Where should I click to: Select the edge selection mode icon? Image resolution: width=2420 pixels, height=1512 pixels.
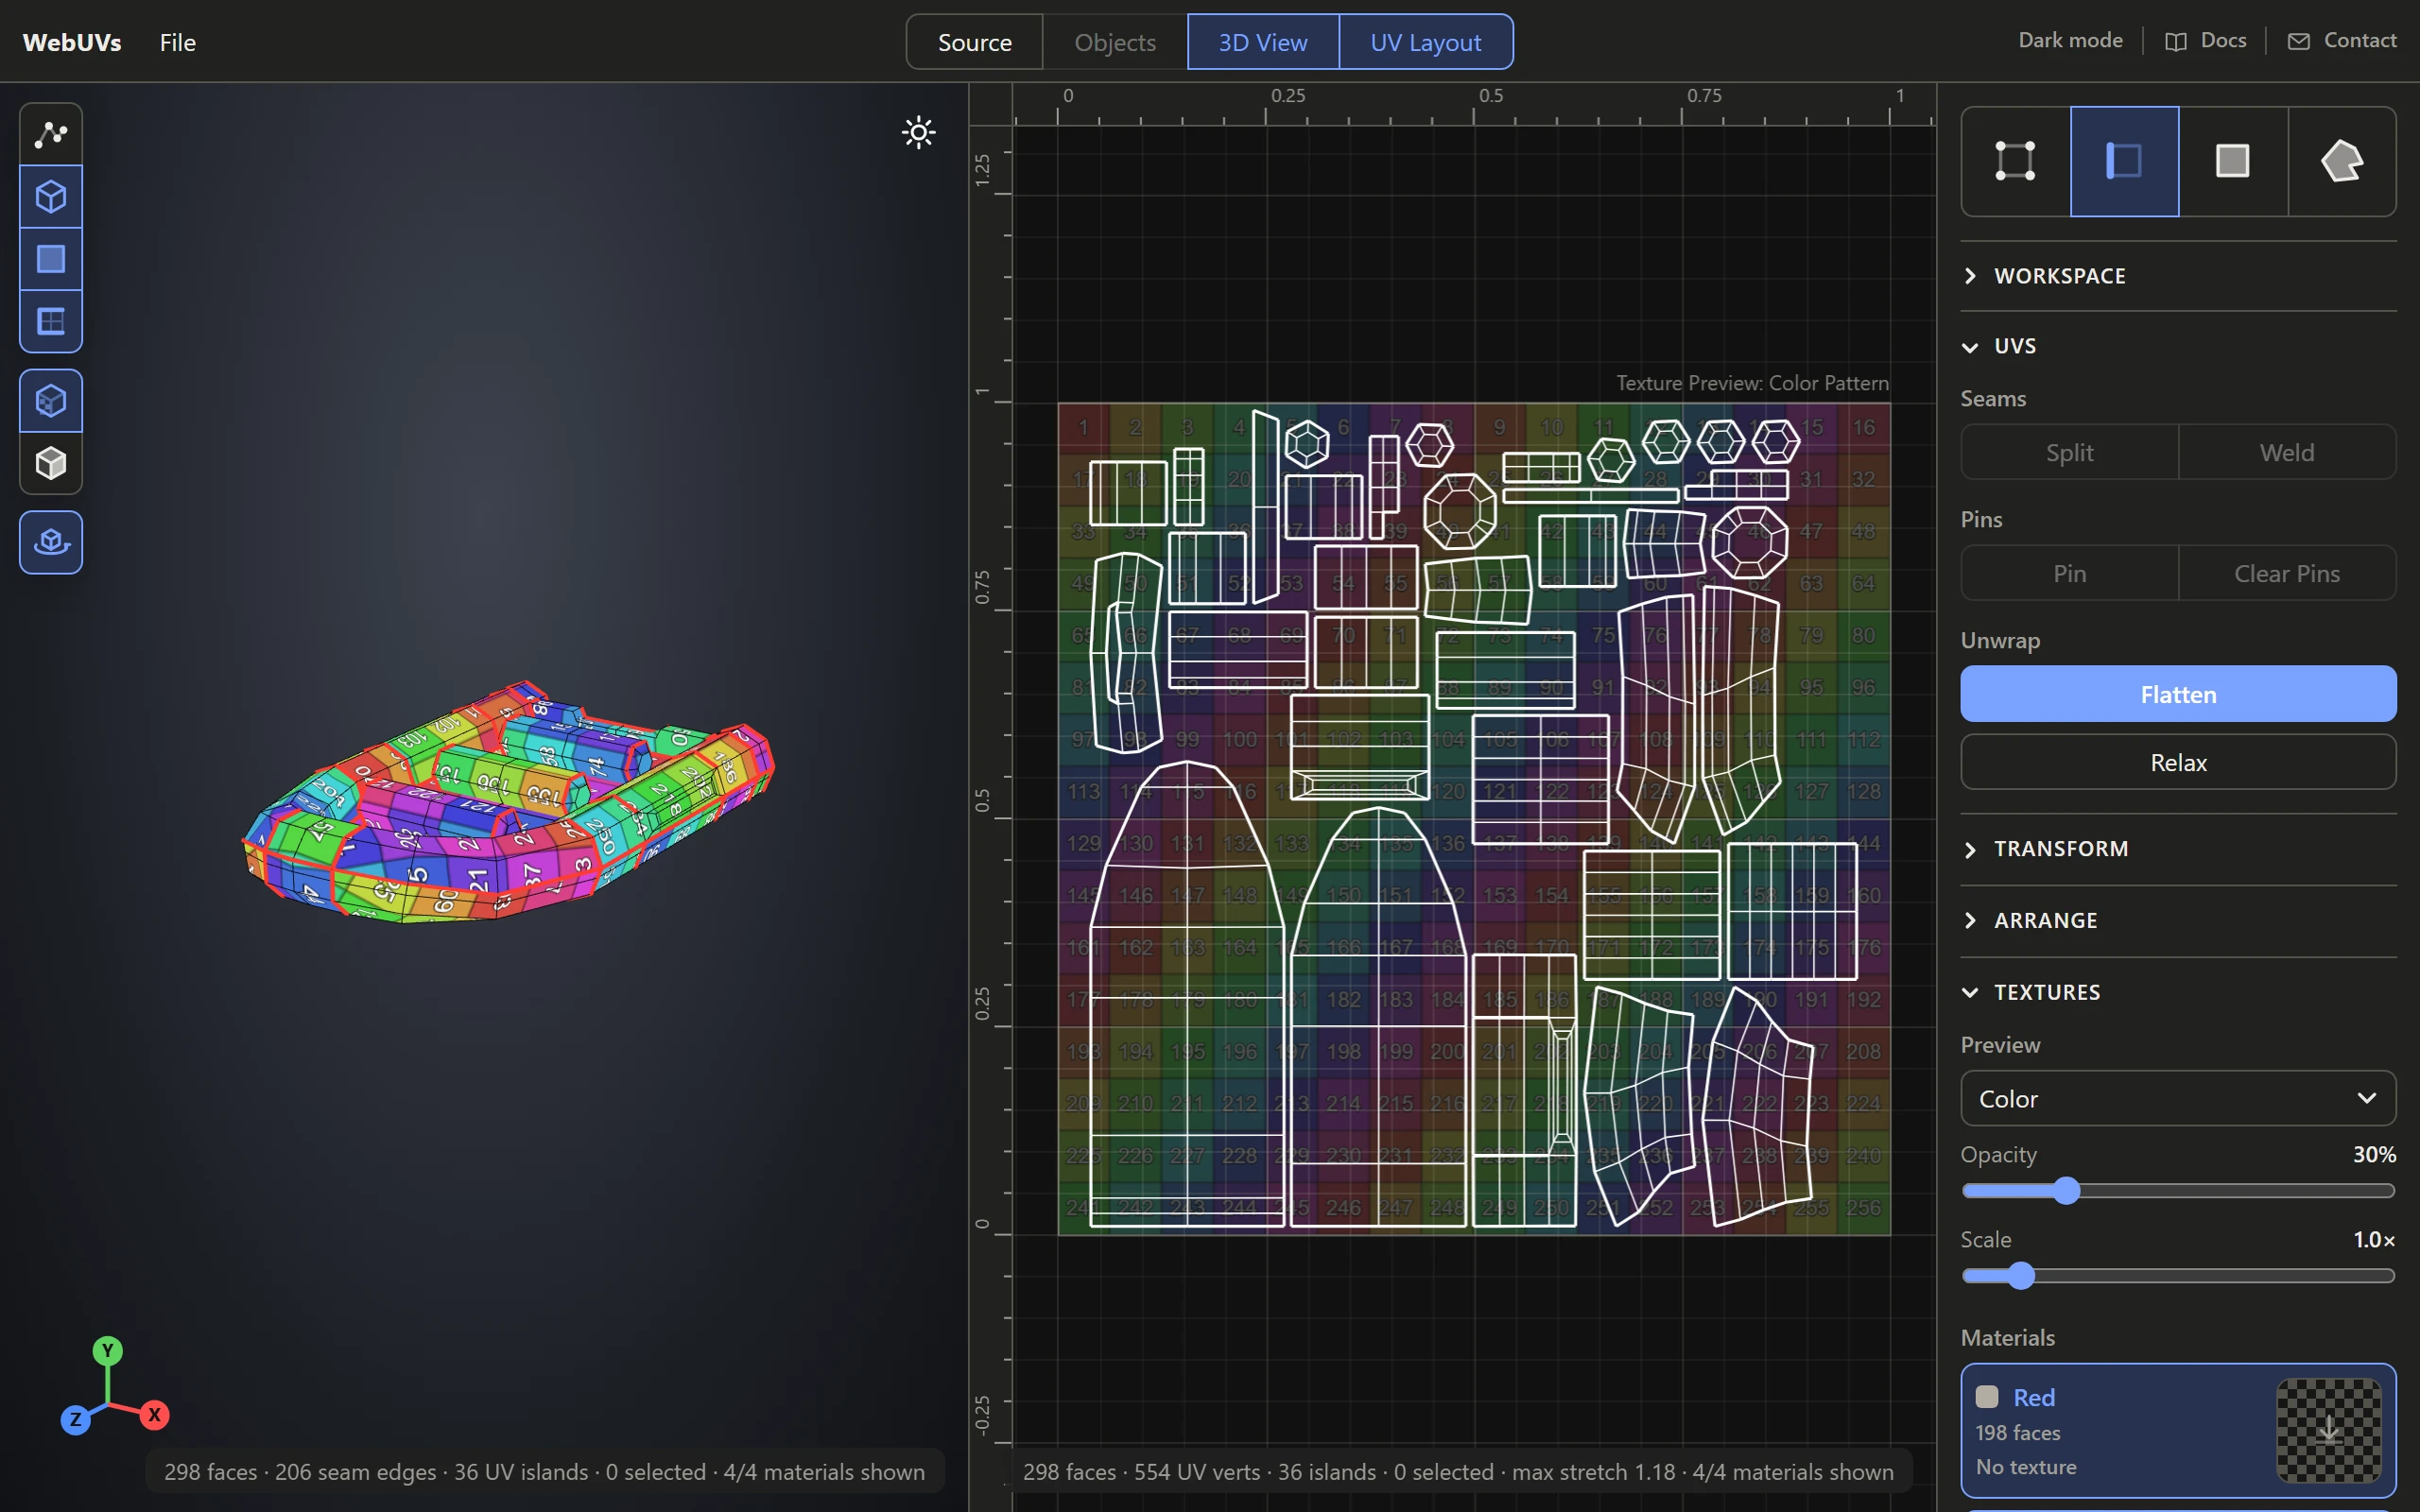(2124, 161)
